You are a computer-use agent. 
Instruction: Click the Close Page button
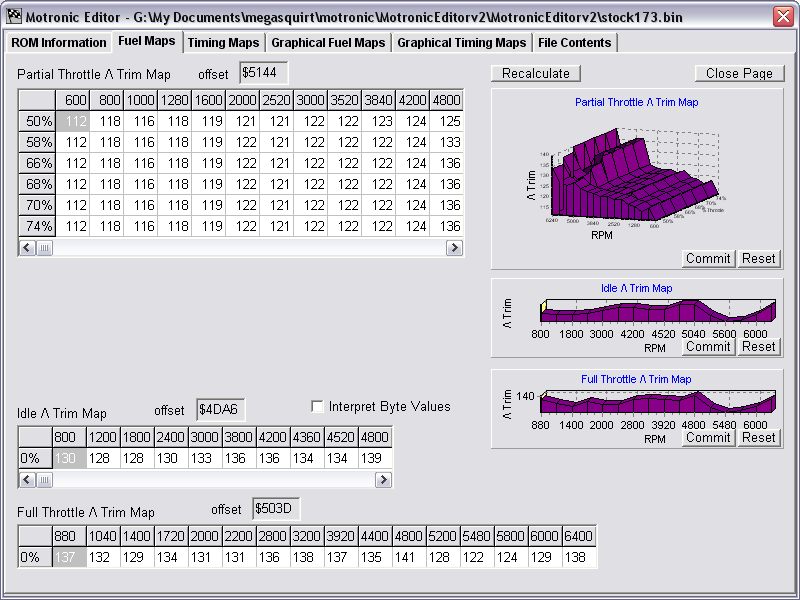[x=739, y=73]
